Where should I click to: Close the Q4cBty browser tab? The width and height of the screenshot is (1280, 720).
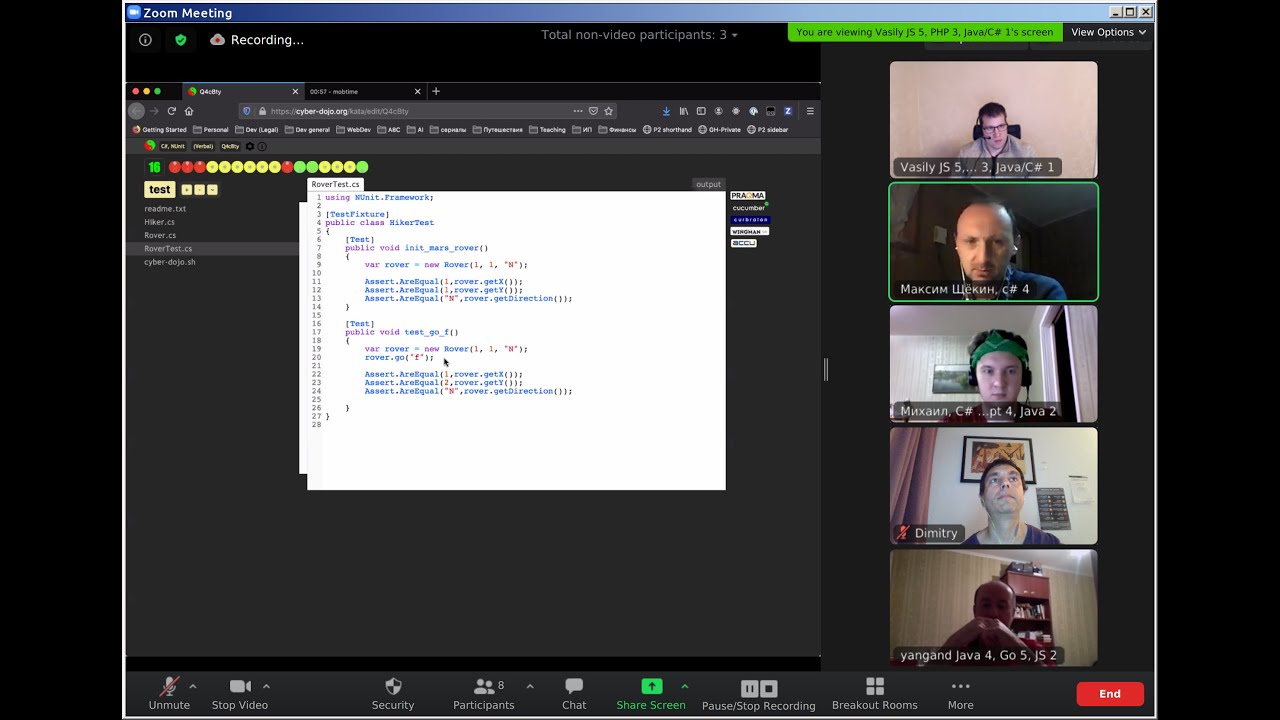[x=295, y=91]
